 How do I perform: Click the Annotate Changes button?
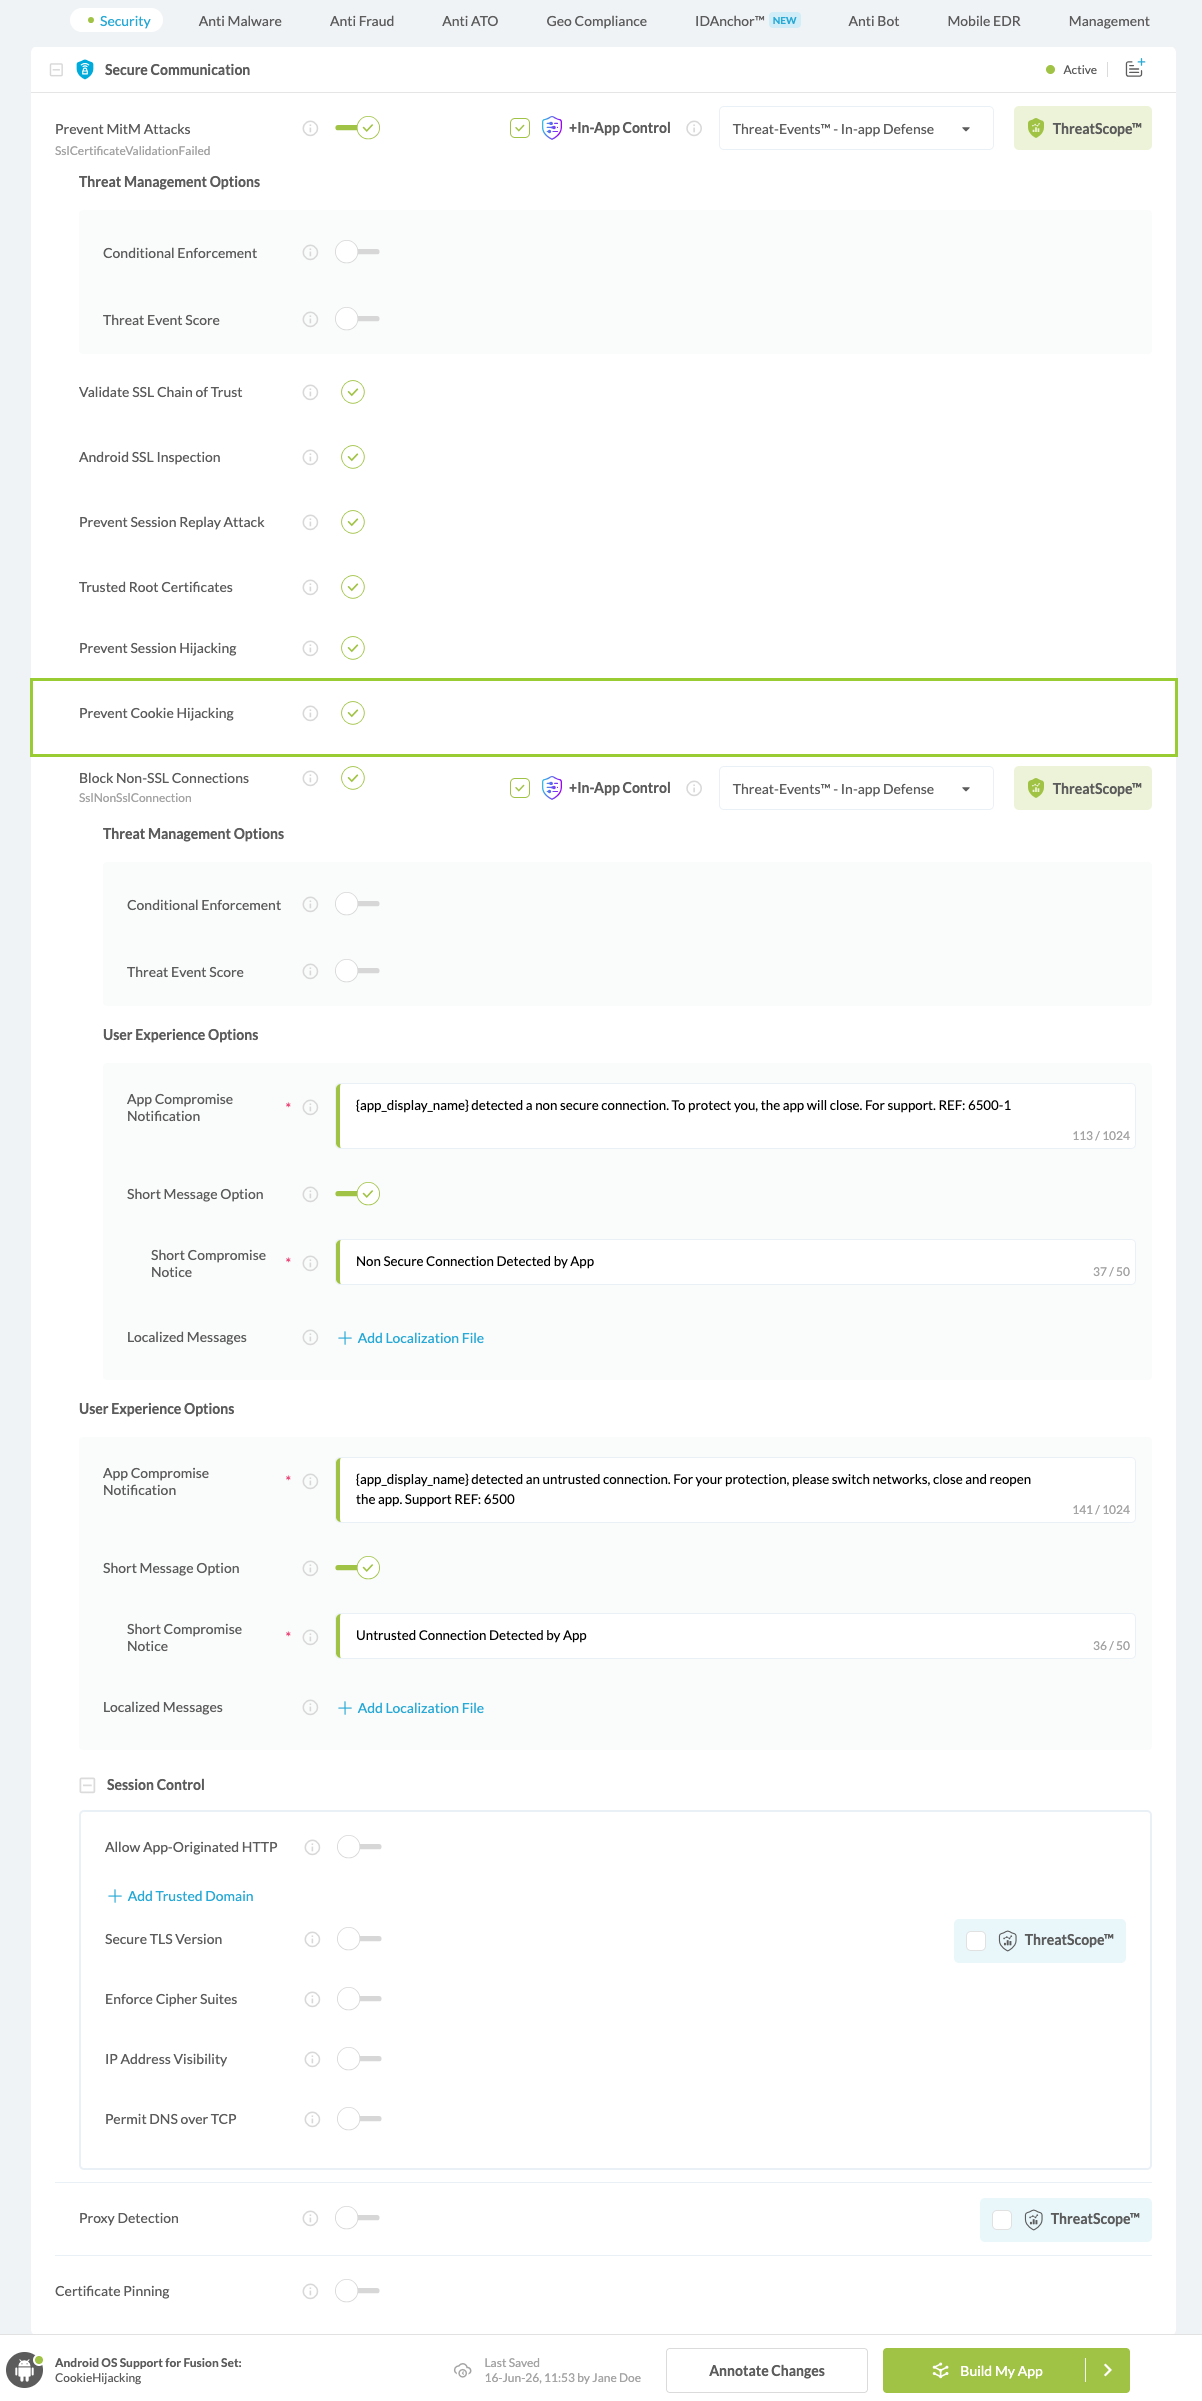(x=767, y=2370)
